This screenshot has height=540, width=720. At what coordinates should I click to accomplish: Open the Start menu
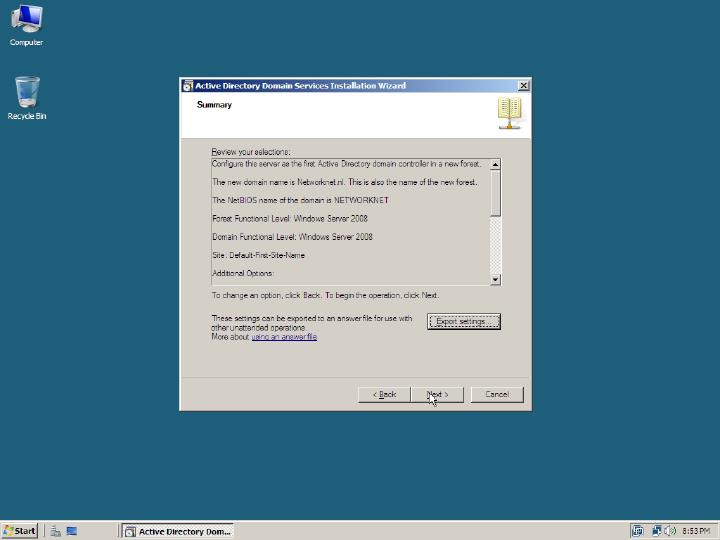pyautogui.click(x=19, y=531)
